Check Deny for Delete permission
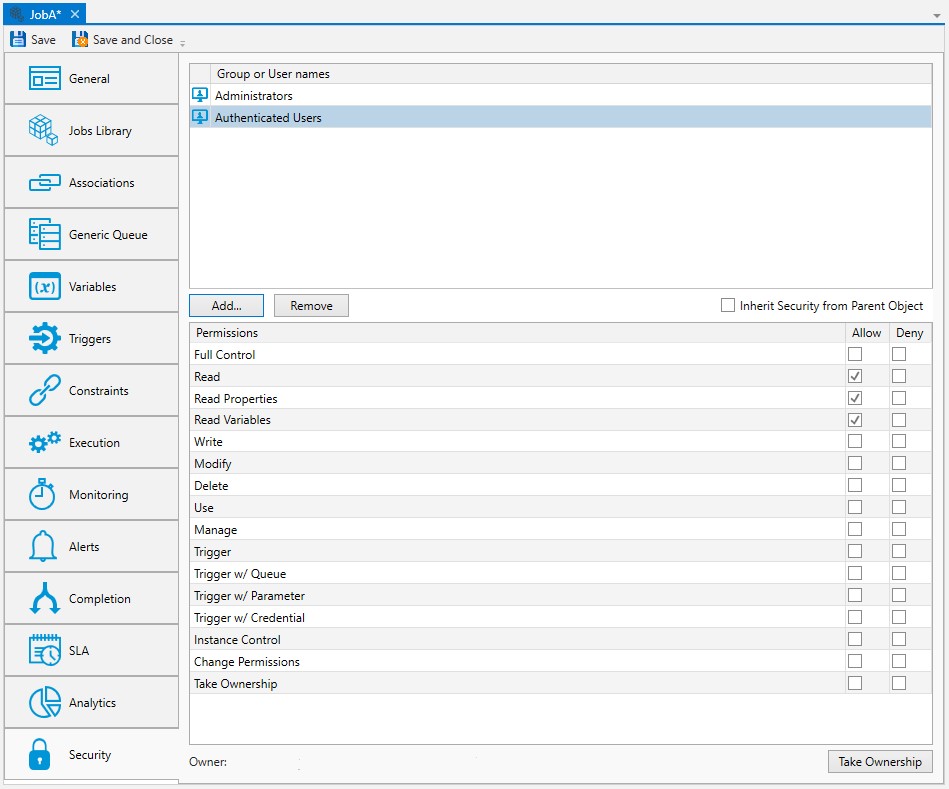The image size is (949, 789). tap(899, 486)
